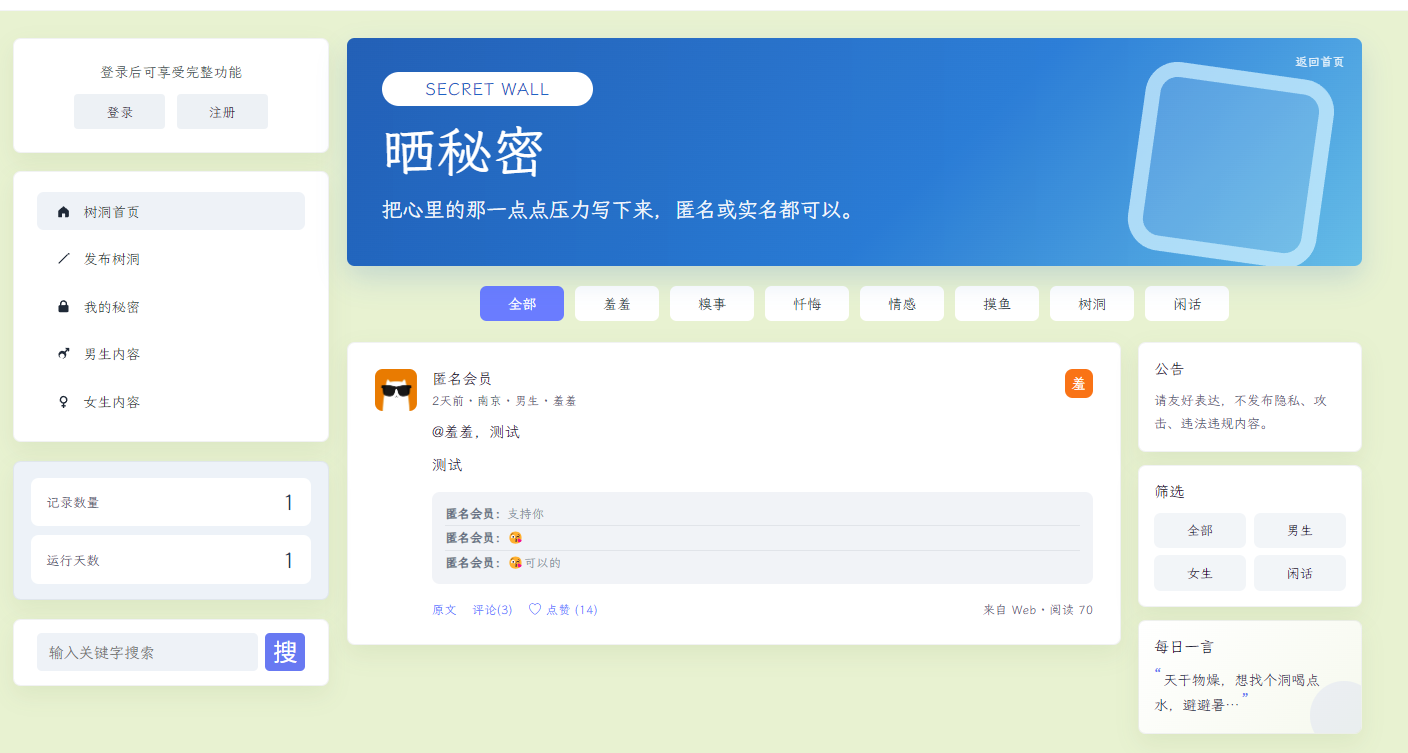Screen dimensions: 1408x753
Task: Click the comment 可以的
Action: click(543, 563)
